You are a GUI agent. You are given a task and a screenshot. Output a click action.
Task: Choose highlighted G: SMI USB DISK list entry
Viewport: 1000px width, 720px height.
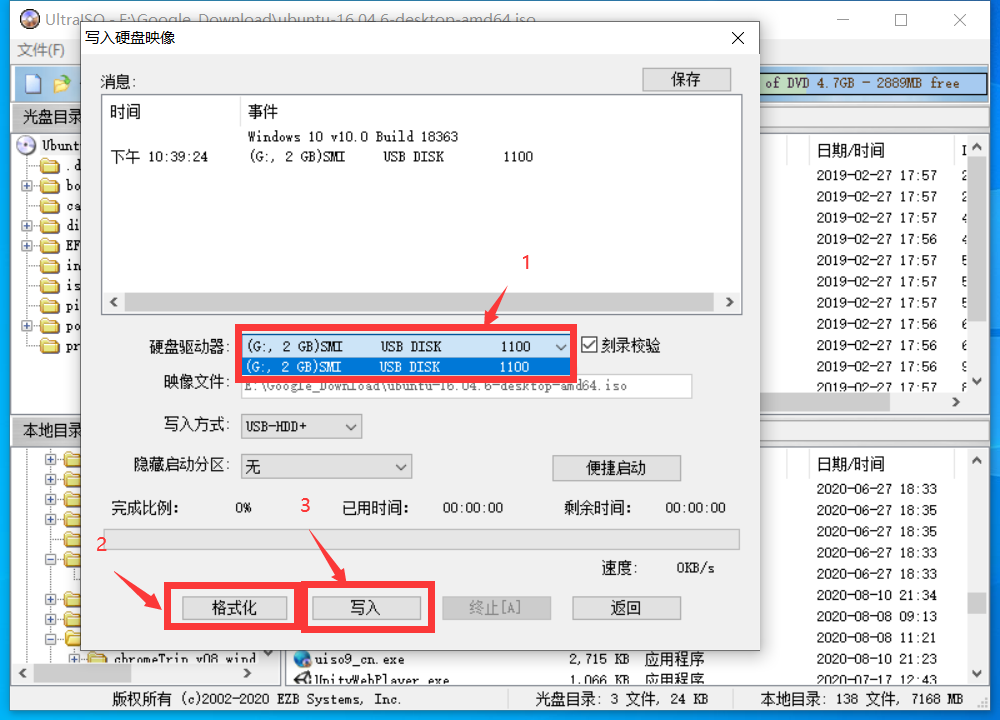coord(406,367)
